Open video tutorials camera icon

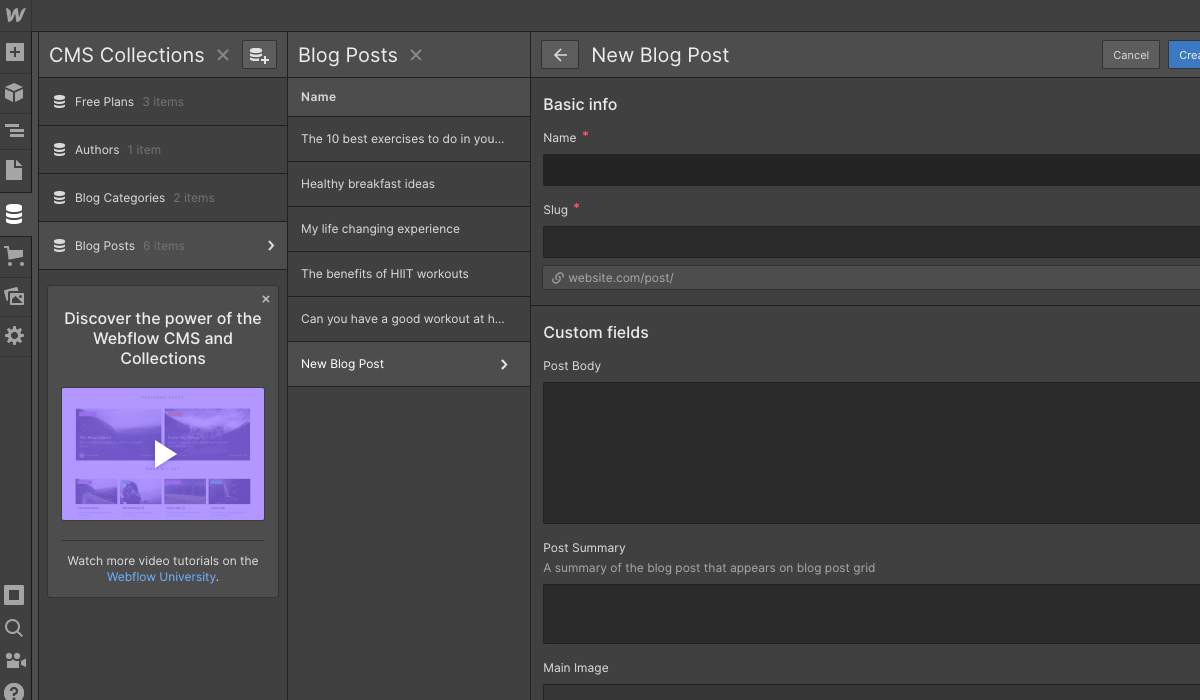(x=14, y=660)
